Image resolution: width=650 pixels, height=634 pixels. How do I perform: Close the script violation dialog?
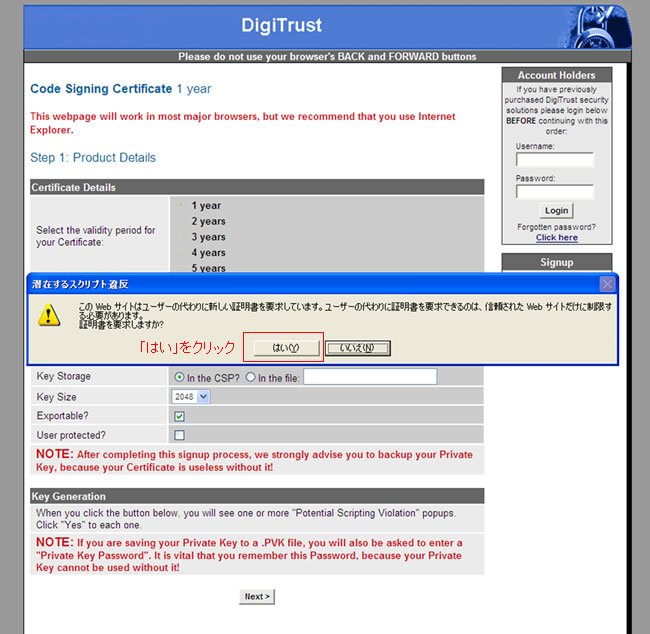[x=607, y=284]
